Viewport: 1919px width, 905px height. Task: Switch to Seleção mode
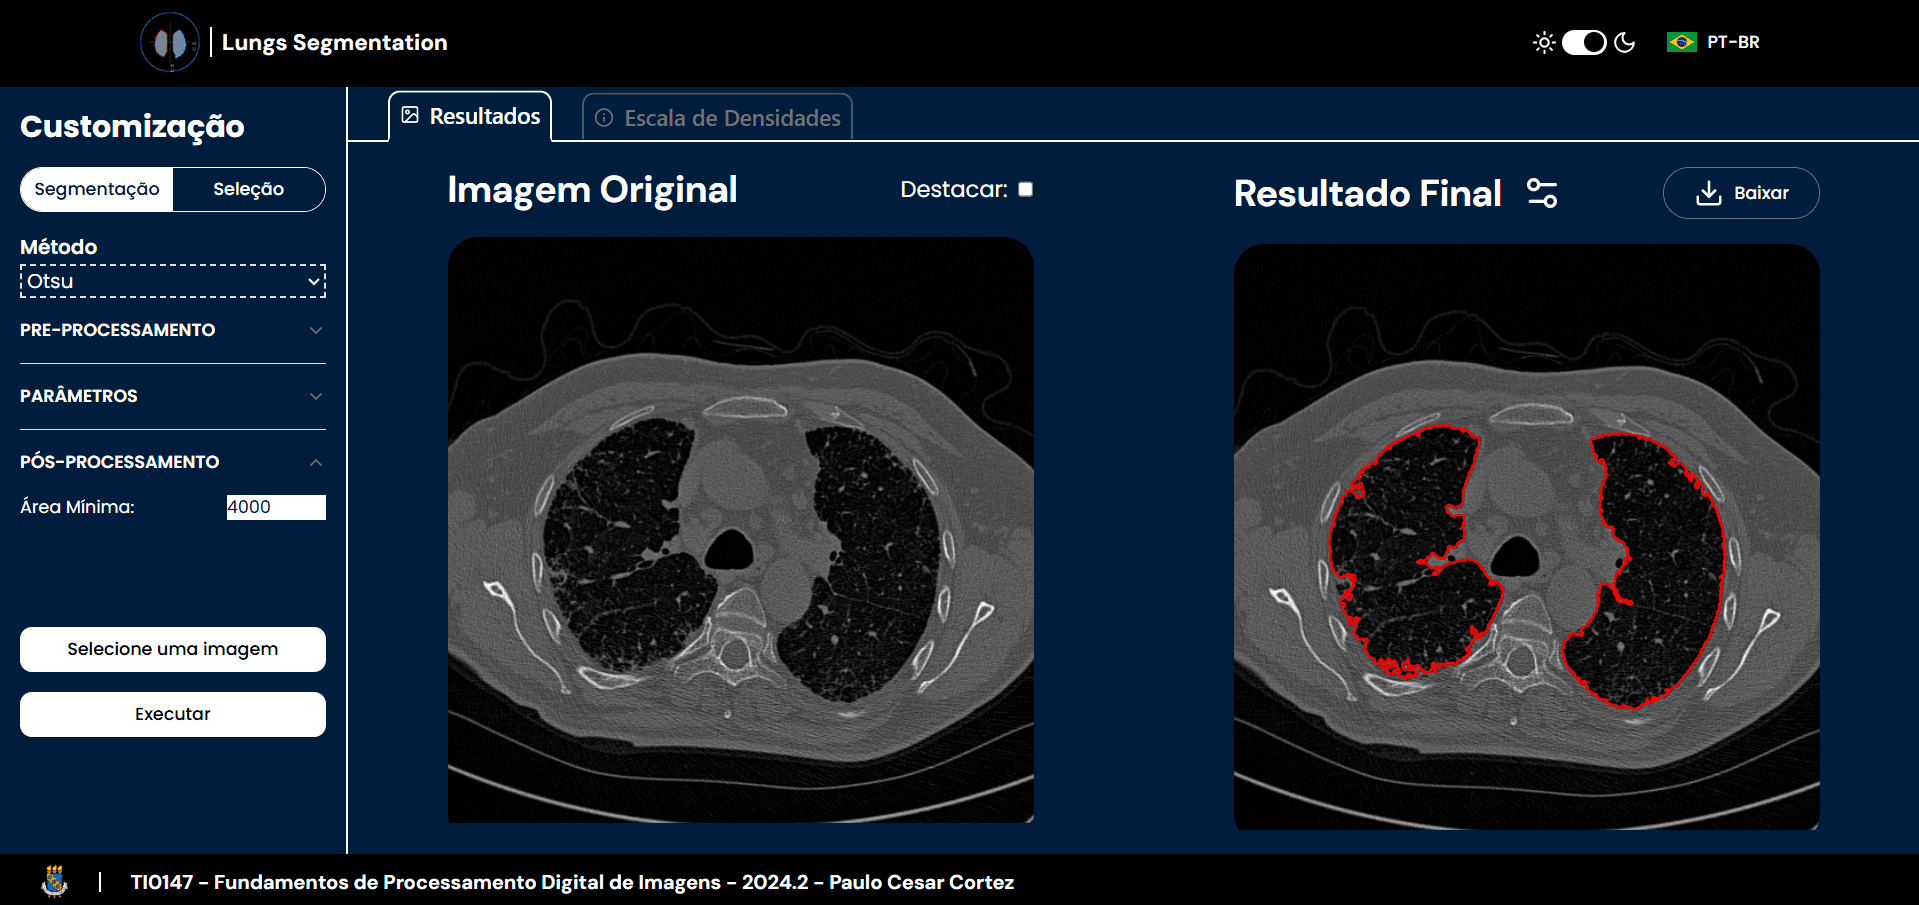pyautogui.click(x=248, y=189)
